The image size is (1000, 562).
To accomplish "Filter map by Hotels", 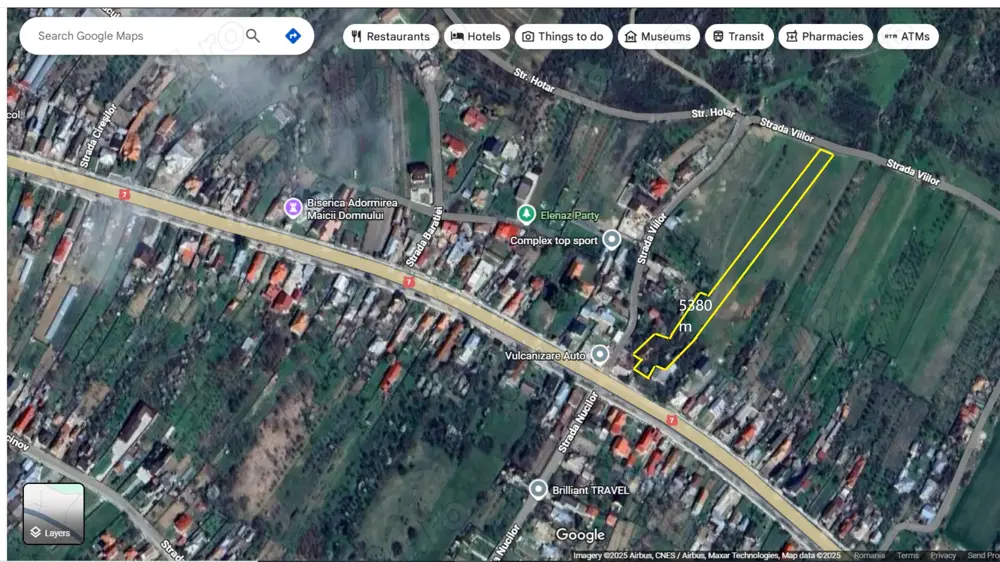I will [x=476, y=36].
